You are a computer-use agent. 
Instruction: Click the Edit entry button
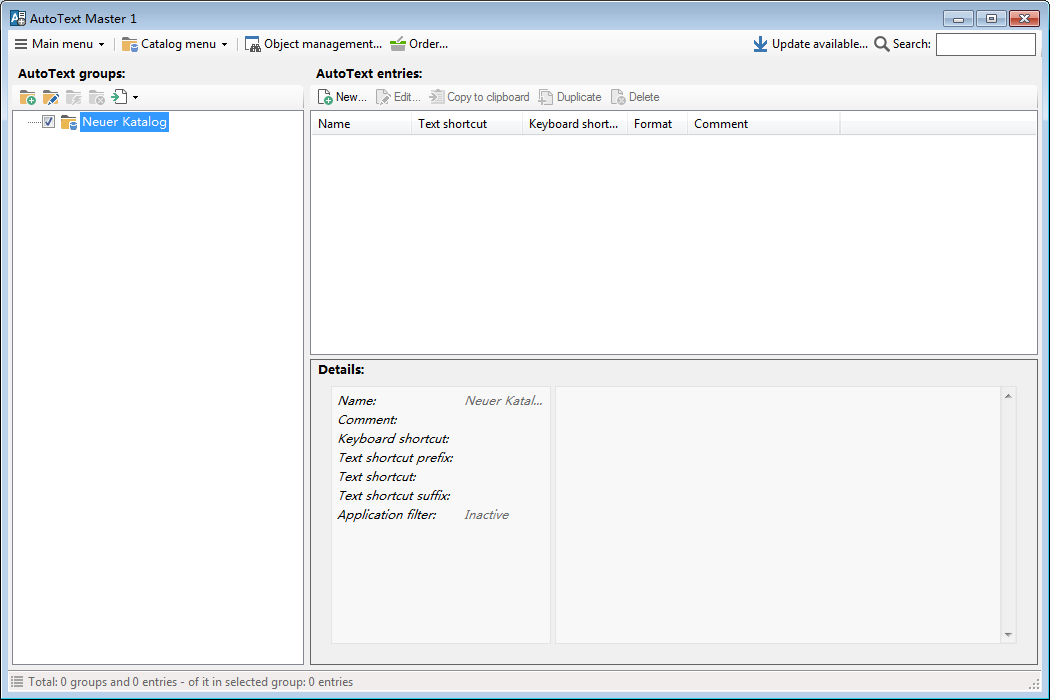(398, 97)
